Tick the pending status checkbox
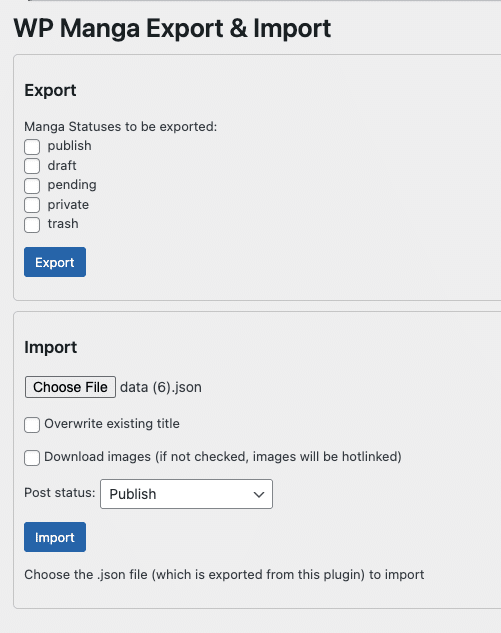The image size is (501, 633). tap(32, 186)
